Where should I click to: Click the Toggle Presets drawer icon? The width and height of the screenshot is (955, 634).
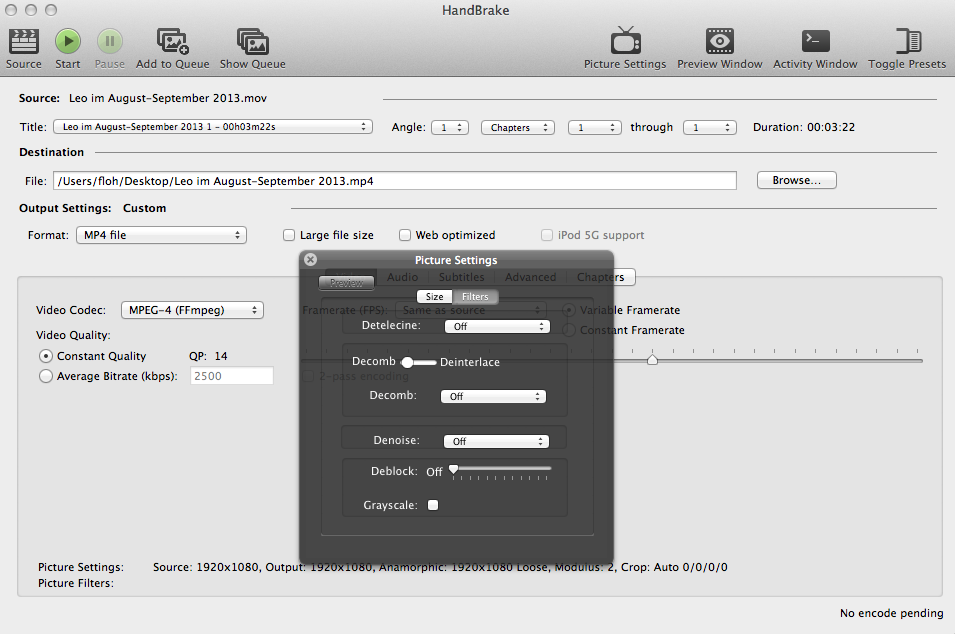tap(907, 41)
